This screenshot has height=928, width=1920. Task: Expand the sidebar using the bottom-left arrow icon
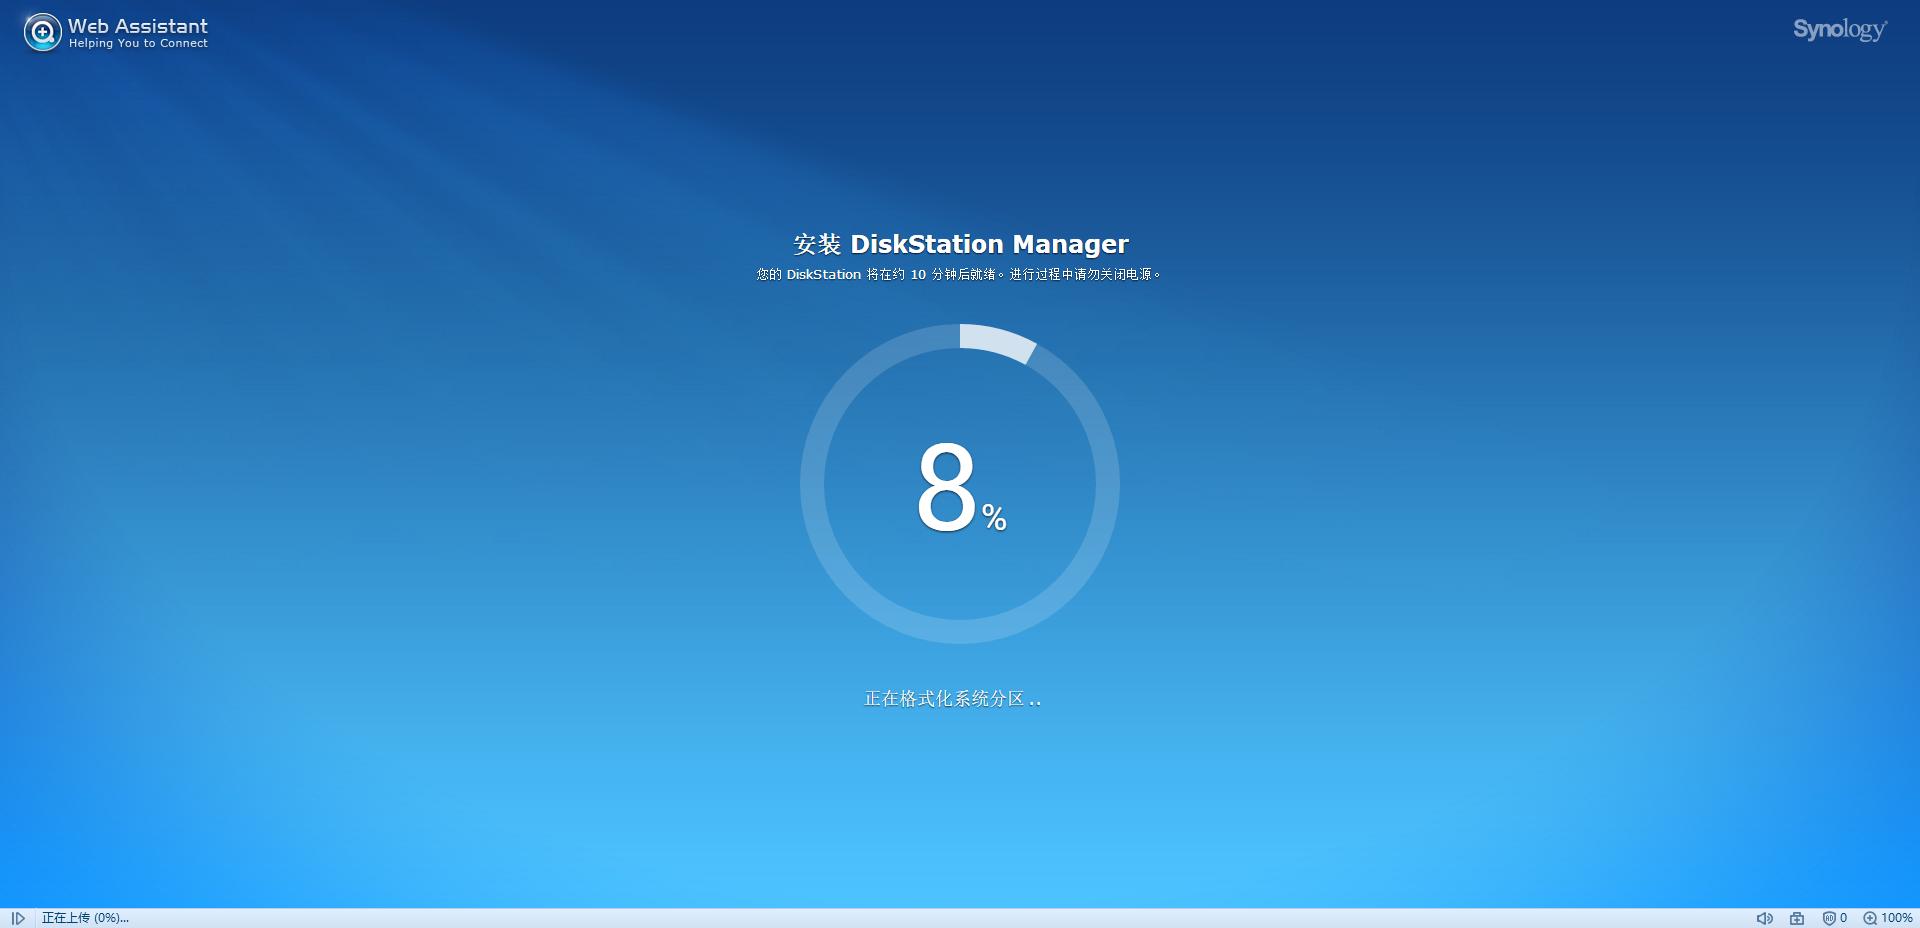click(18, 918)
